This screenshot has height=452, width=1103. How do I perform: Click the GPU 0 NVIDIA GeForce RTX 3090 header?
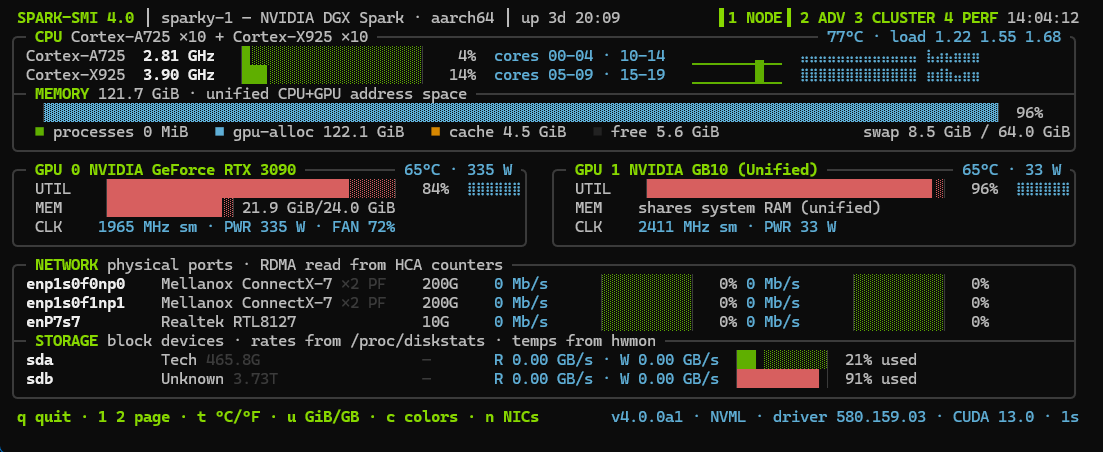165,169
